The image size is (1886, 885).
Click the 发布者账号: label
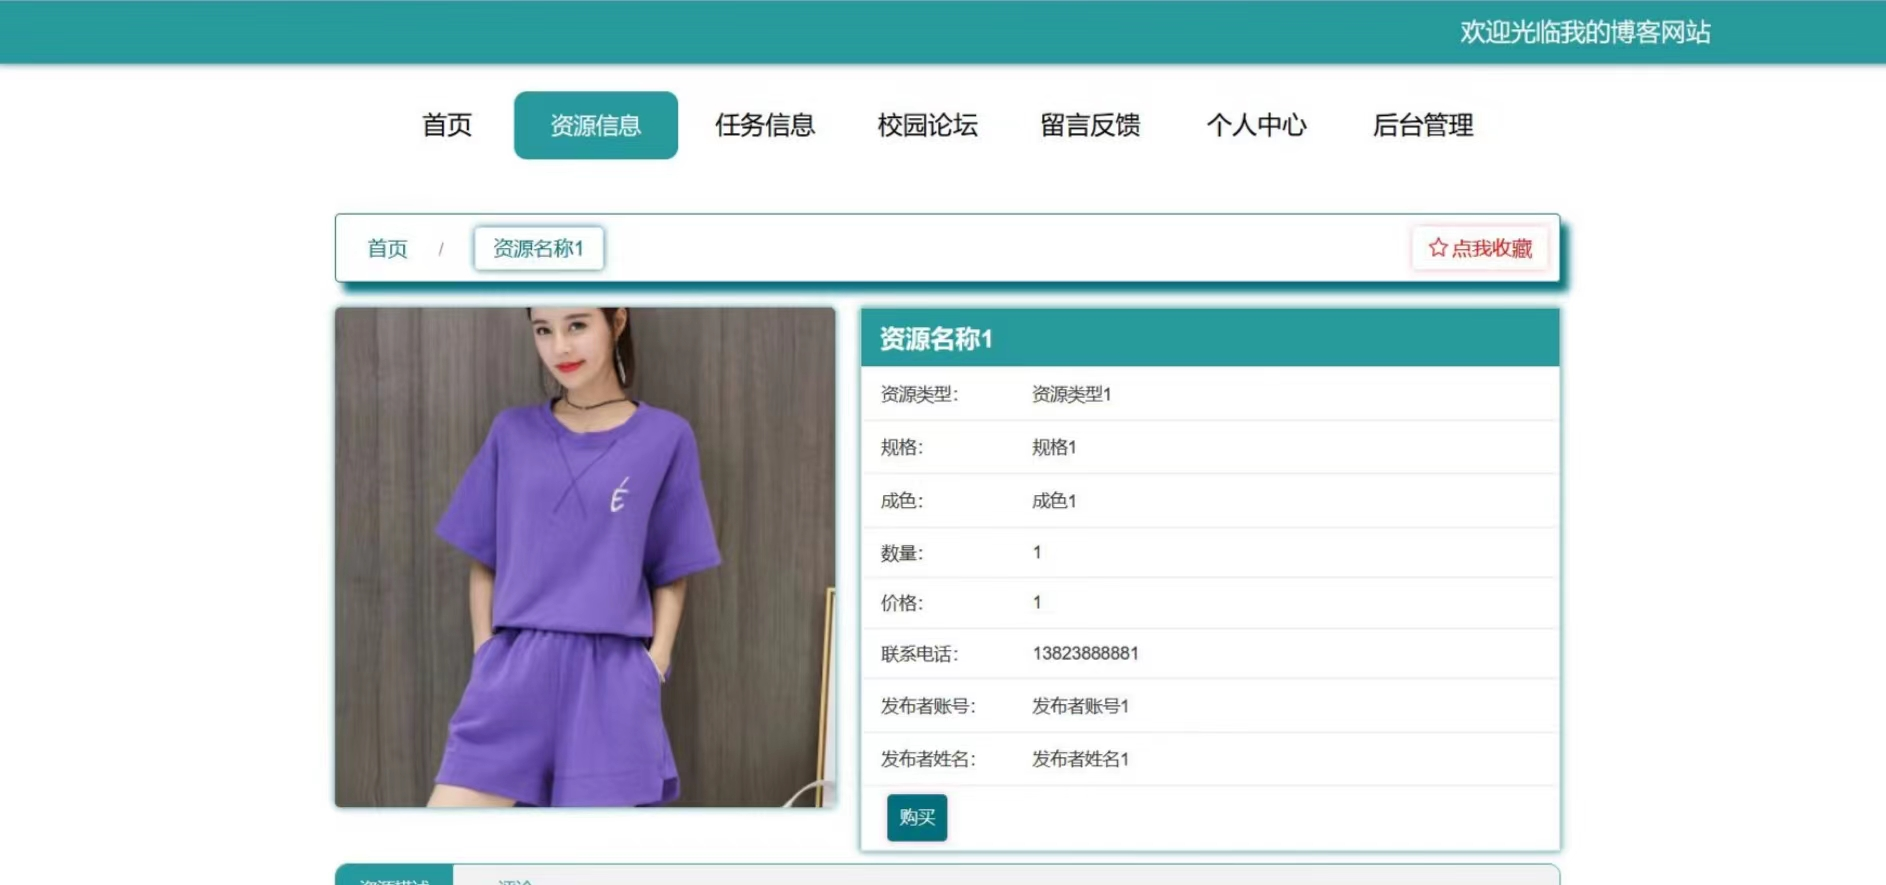pyautogui.click(x=927, y=706)
